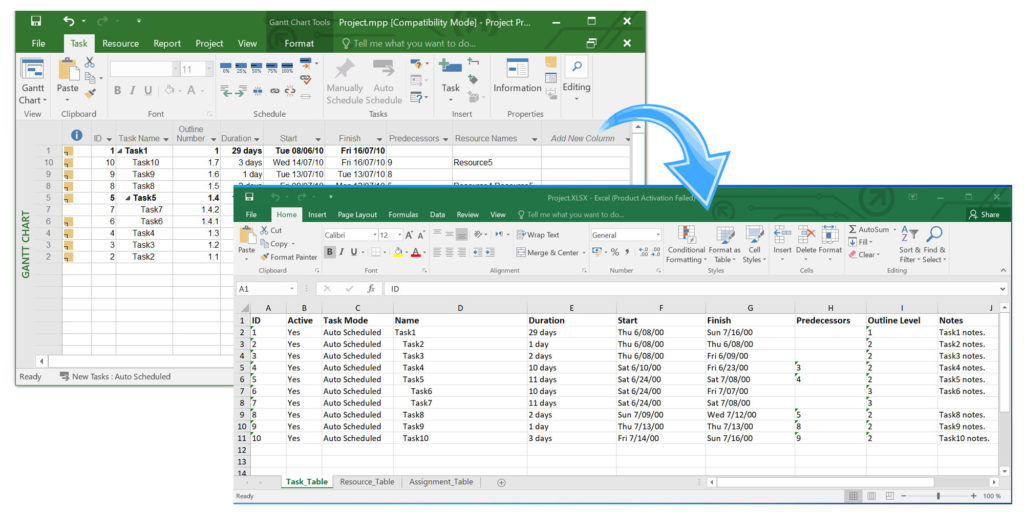Open the Resource tab in Project
The height and width of the screenshot is (512, 1024).
tap(120, 43)
